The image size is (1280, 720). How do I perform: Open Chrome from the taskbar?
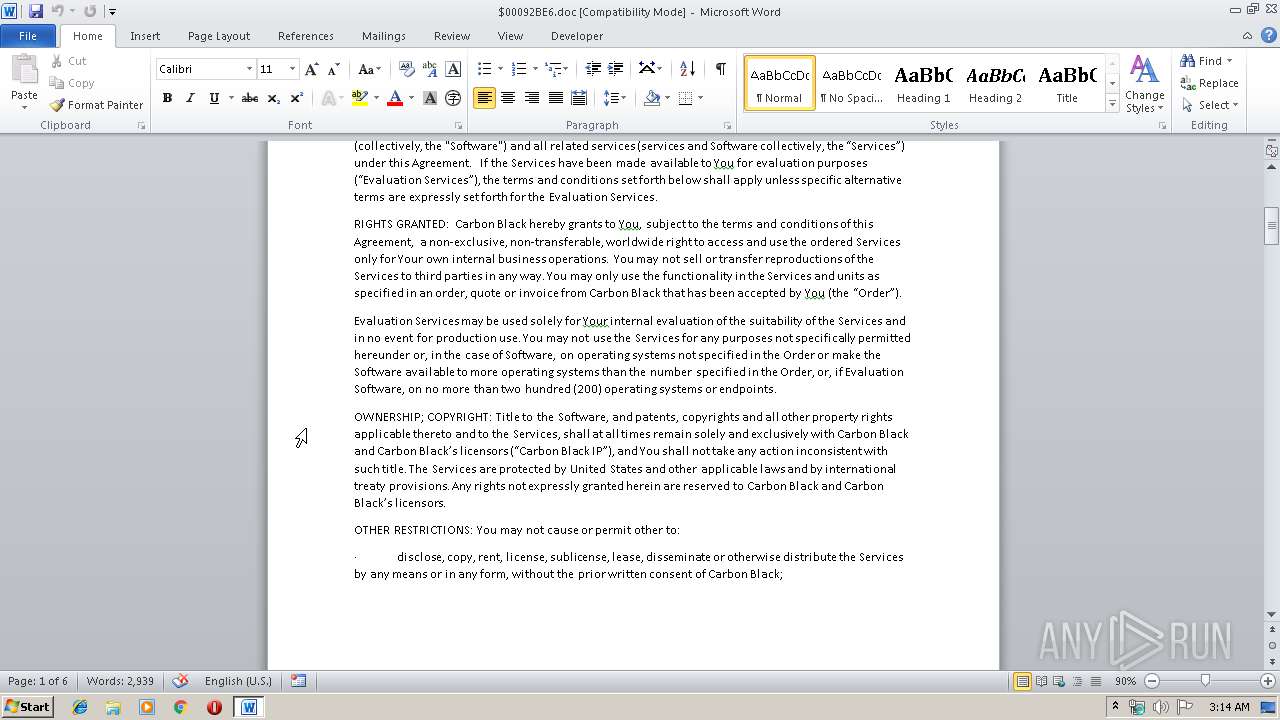pyautogui.click(x=180, y=707)
